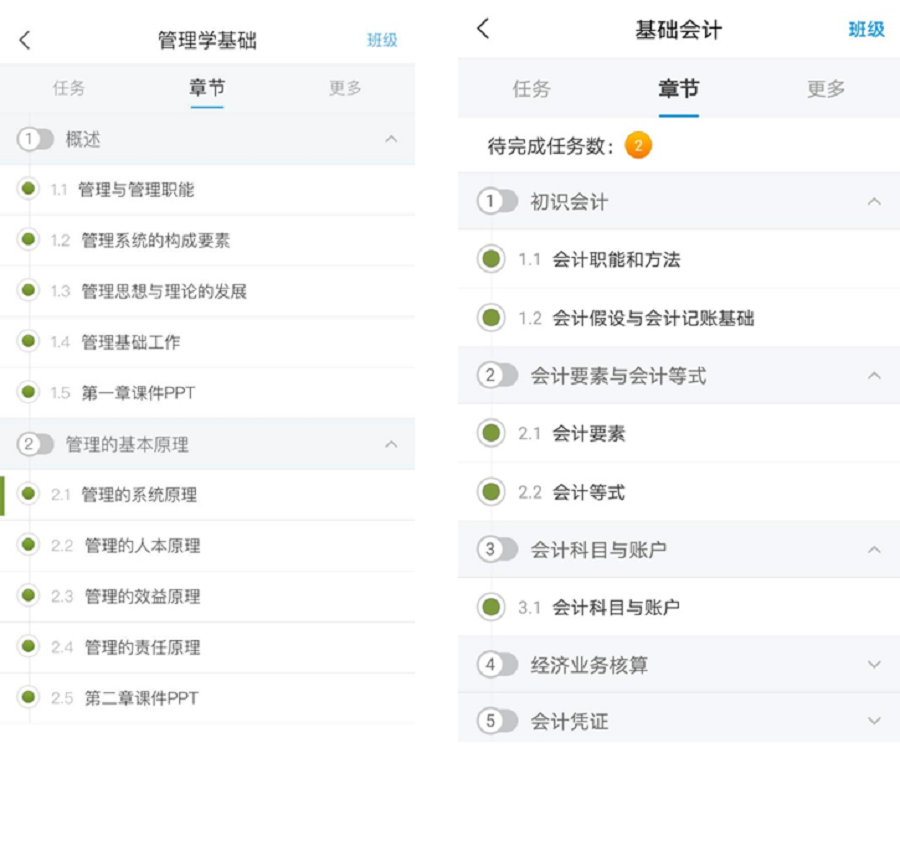900x841 pixels.
Task: Tap back arrow on 基础会计 page
Action: pyautogui.click(x=483, y=29)
